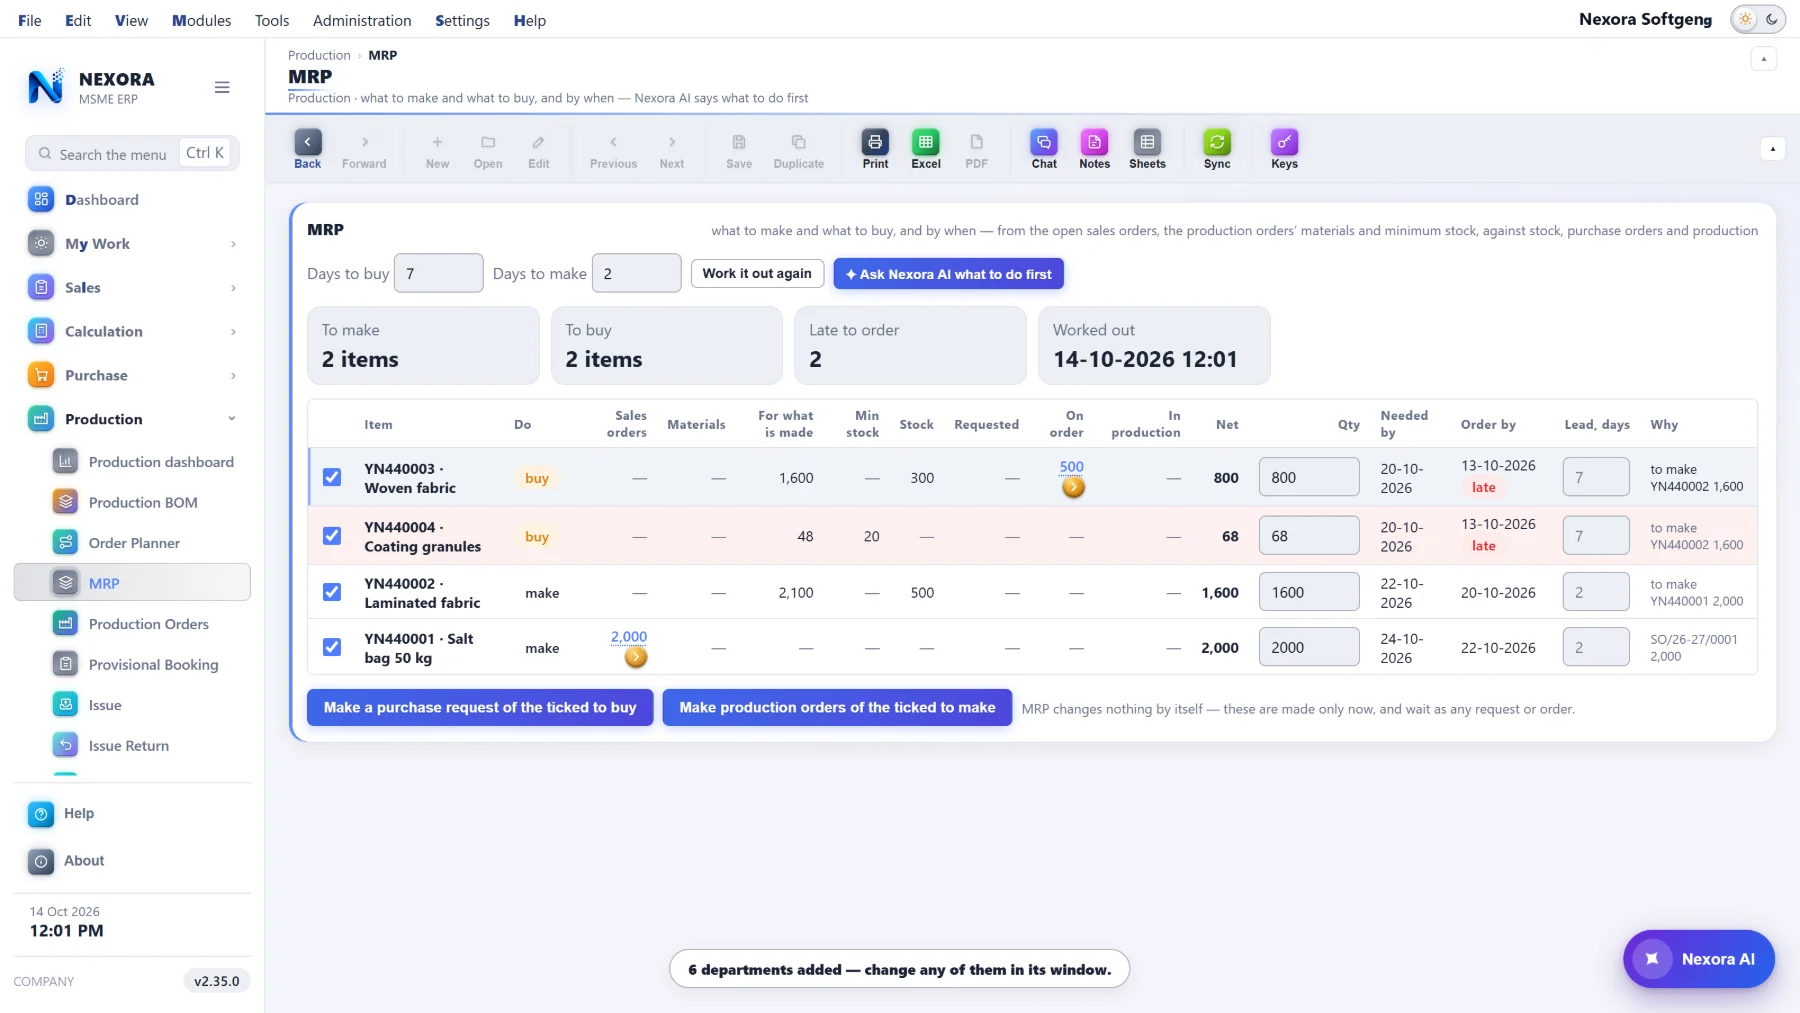
Task: Open About in the sidebar
Action: [x=132, y=861]
